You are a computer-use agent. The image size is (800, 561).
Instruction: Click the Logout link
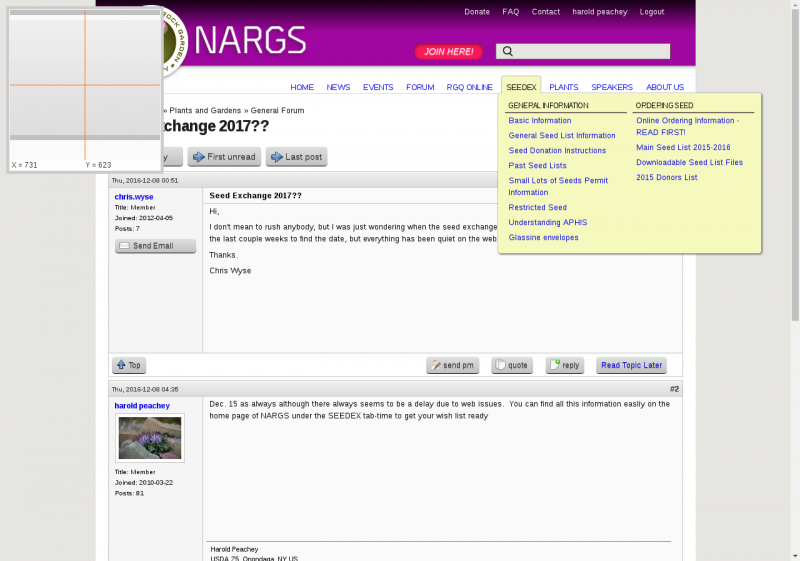pos(651,12)
